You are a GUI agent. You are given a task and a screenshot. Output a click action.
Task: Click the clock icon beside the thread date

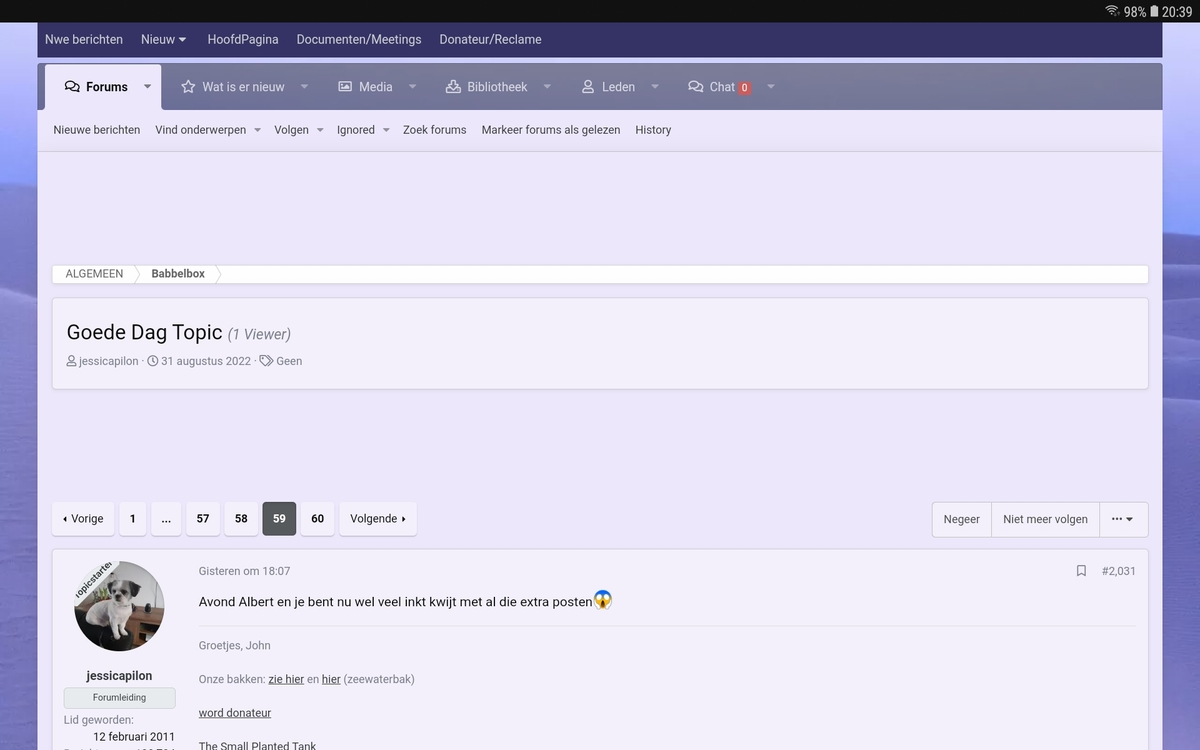point(153,361)
